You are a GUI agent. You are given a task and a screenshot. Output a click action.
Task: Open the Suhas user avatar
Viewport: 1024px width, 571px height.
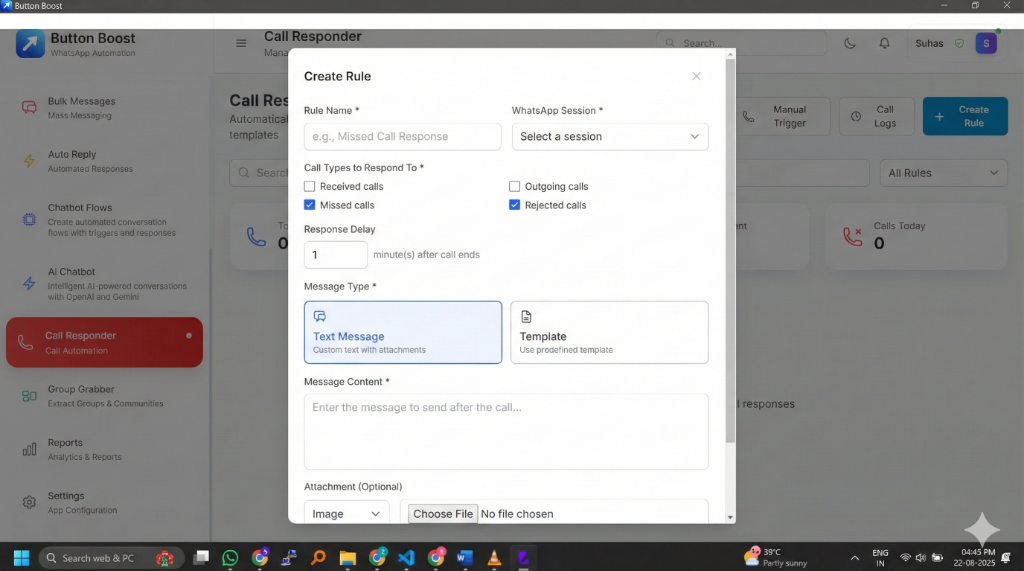(986, 43)
